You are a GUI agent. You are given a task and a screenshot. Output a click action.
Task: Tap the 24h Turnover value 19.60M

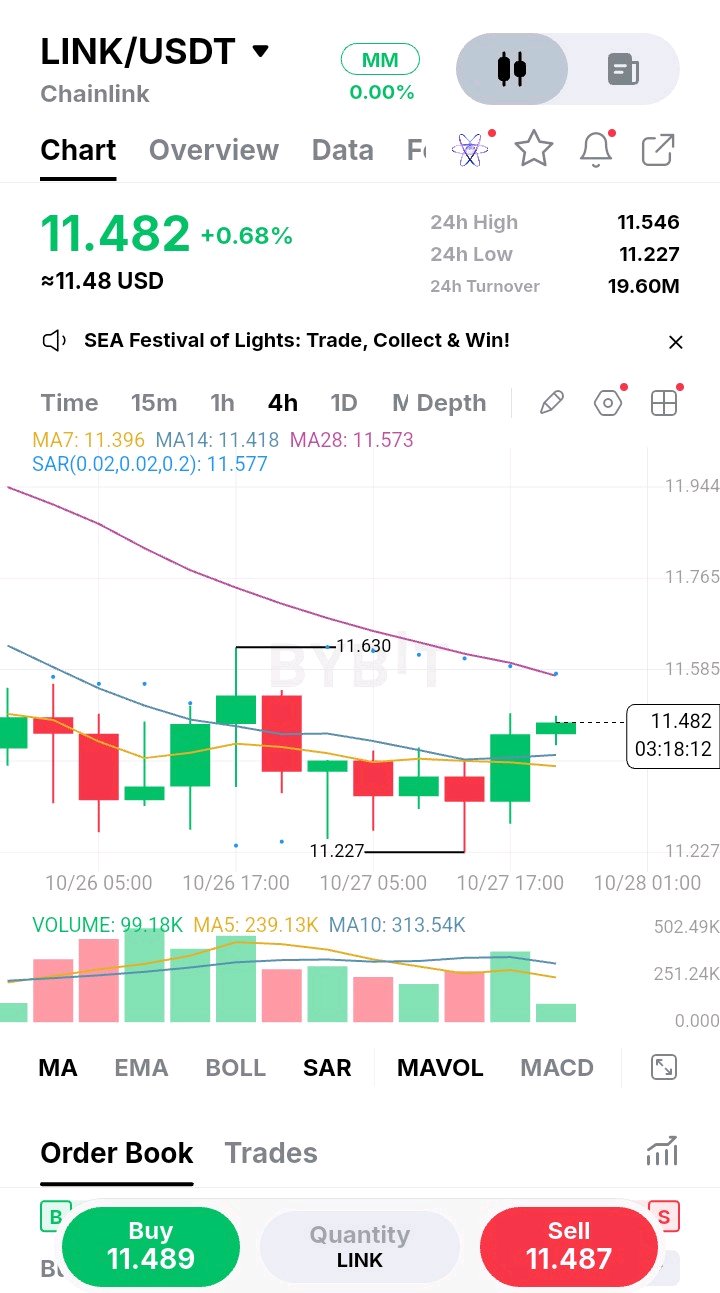click(643, 286)
